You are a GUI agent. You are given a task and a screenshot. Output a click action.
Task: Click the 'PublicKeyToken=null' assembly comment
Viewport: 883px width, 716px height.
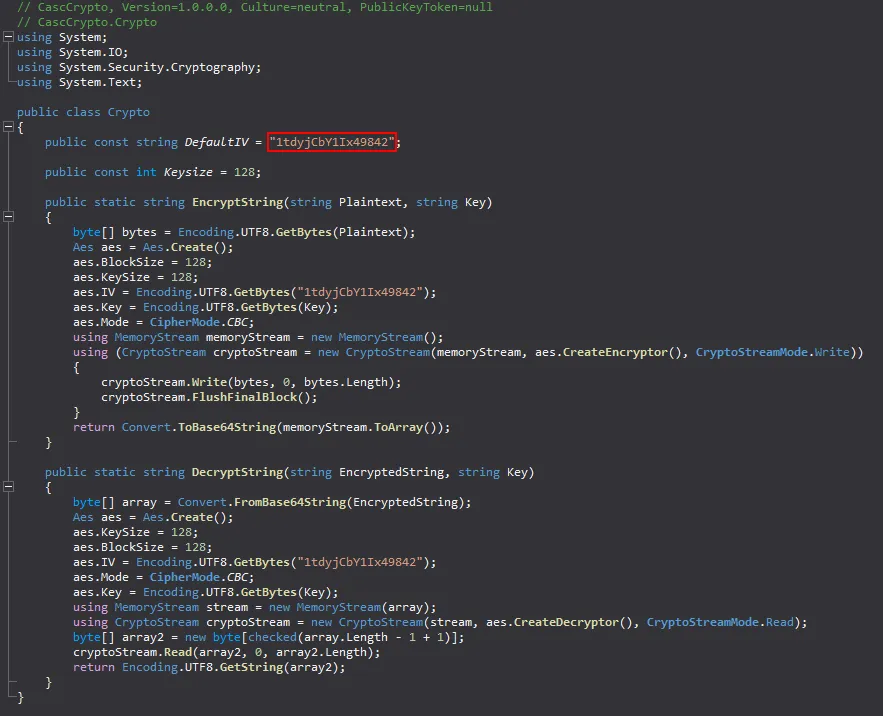[x=426, y=7]
